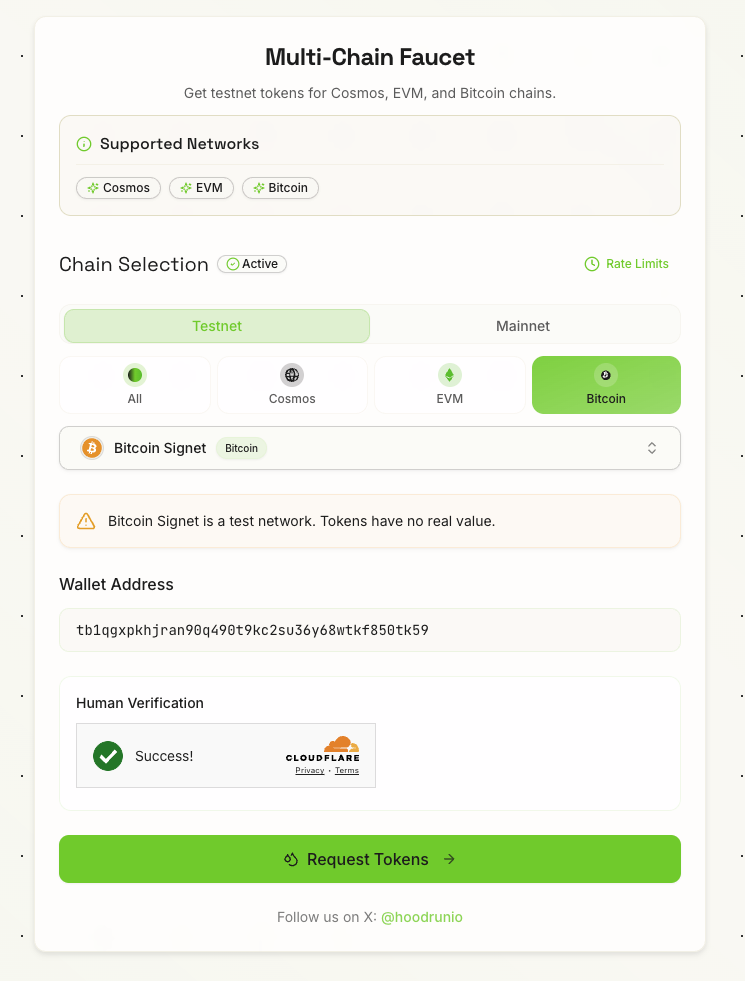Viewport: 745px width, 981px height.
Task: Switch to the All chains filter
Action: tap(135, 385)
